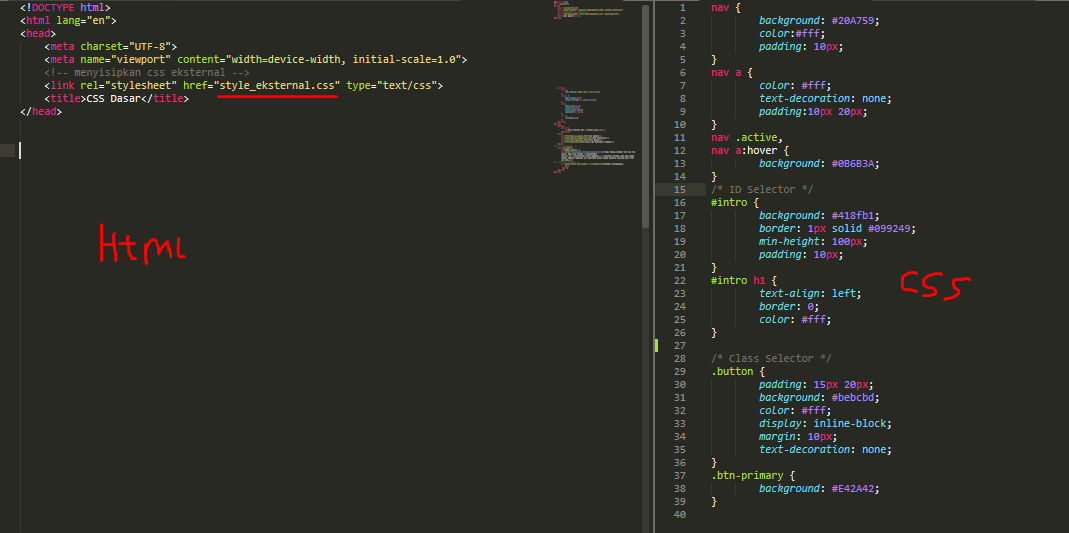This screenshot has height=533, width=1069.
Task: Click line number 1 in CSS gutter
Action: pos(682,7)
